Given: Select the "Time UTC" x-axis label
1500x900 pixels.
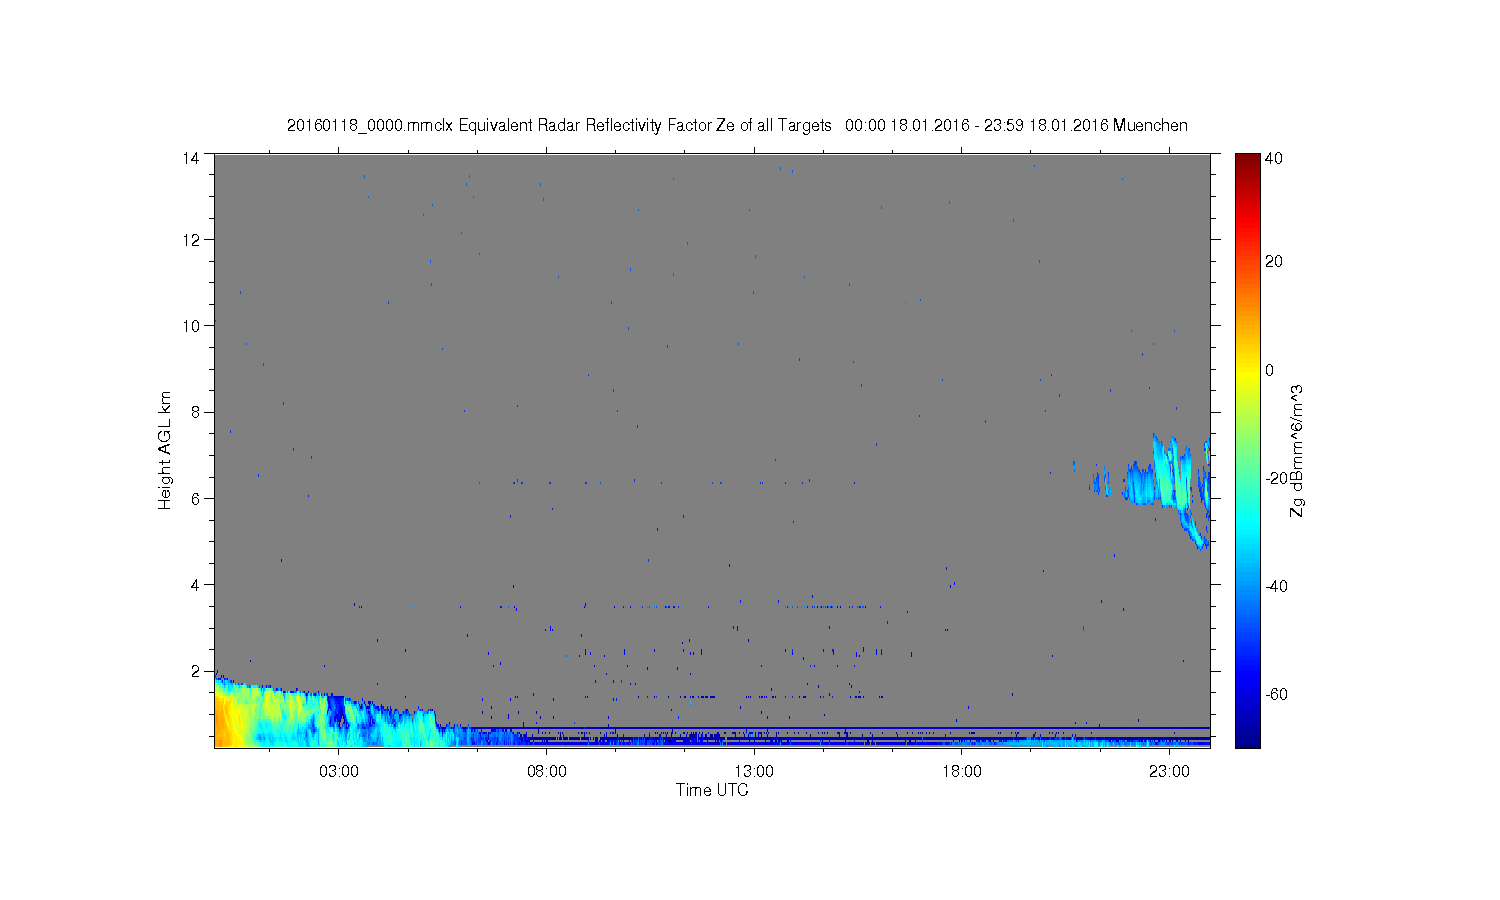Looking at the screenshot, I should click(x=712, y=790).
